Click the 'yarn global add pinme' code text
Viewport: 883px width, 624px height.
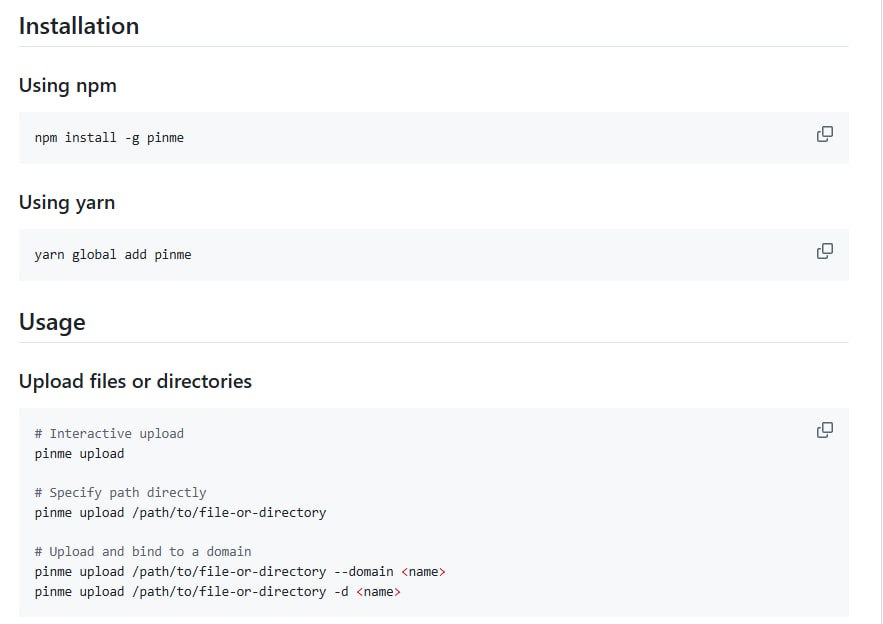tap(113, 255)
